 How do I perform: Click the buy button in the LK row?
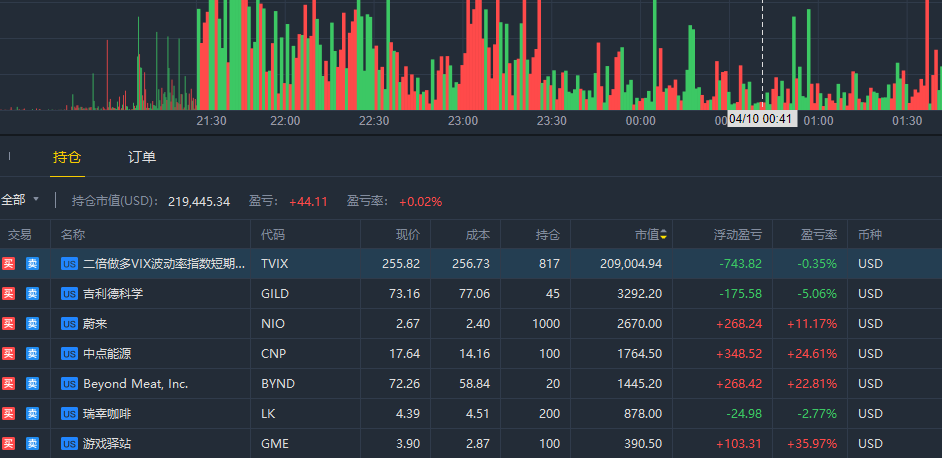click(8, 414)
